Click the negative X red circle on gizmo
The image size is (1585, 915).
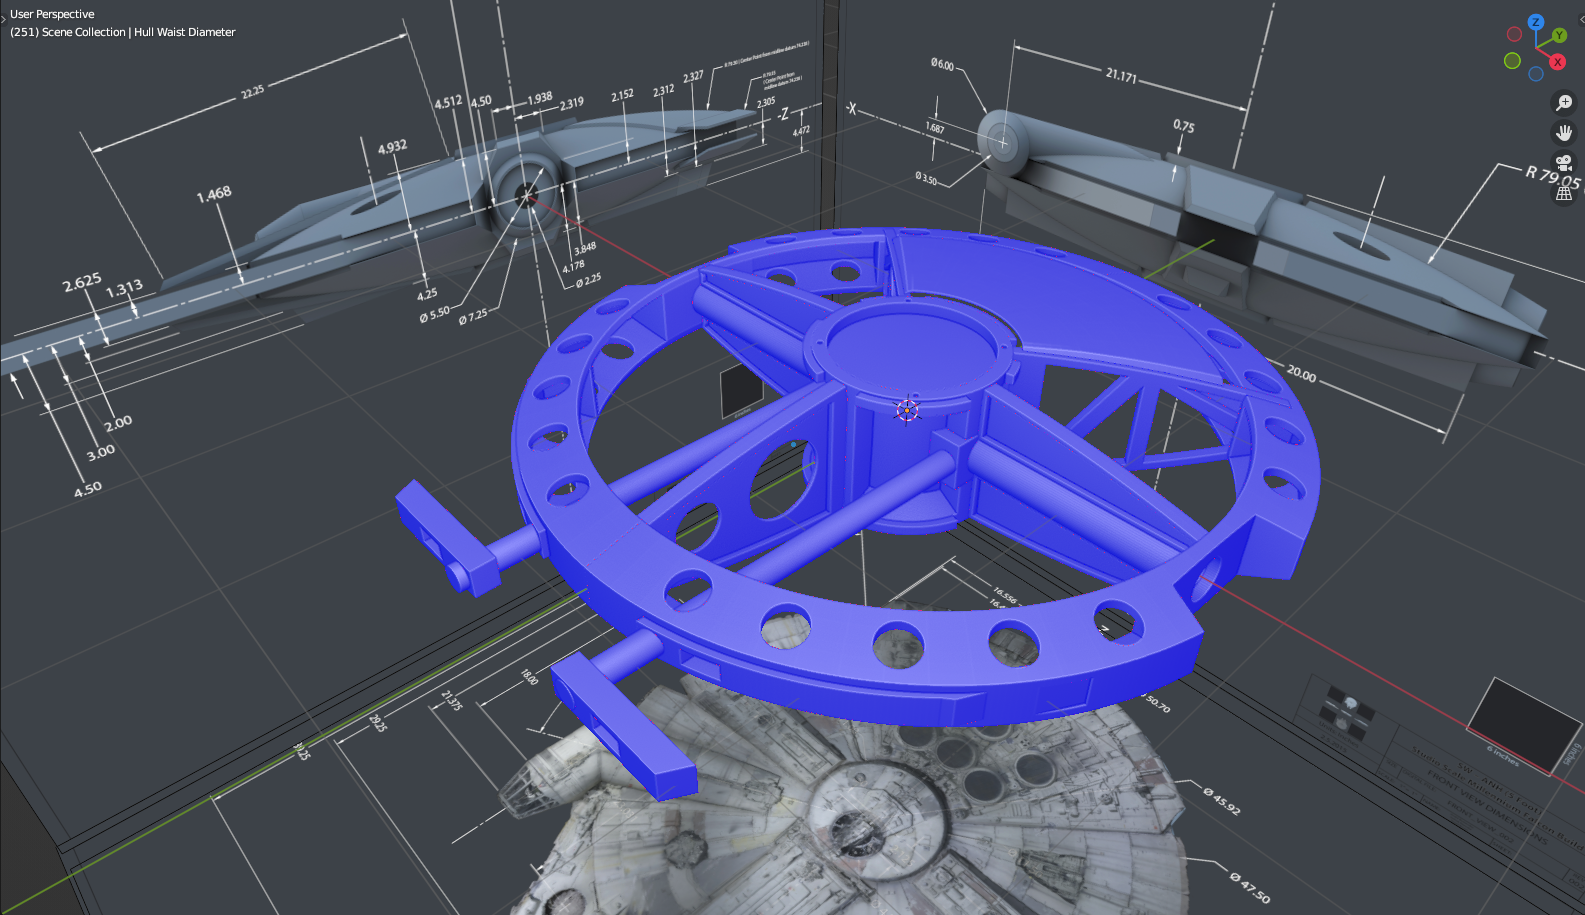[x=1514, y=35]
